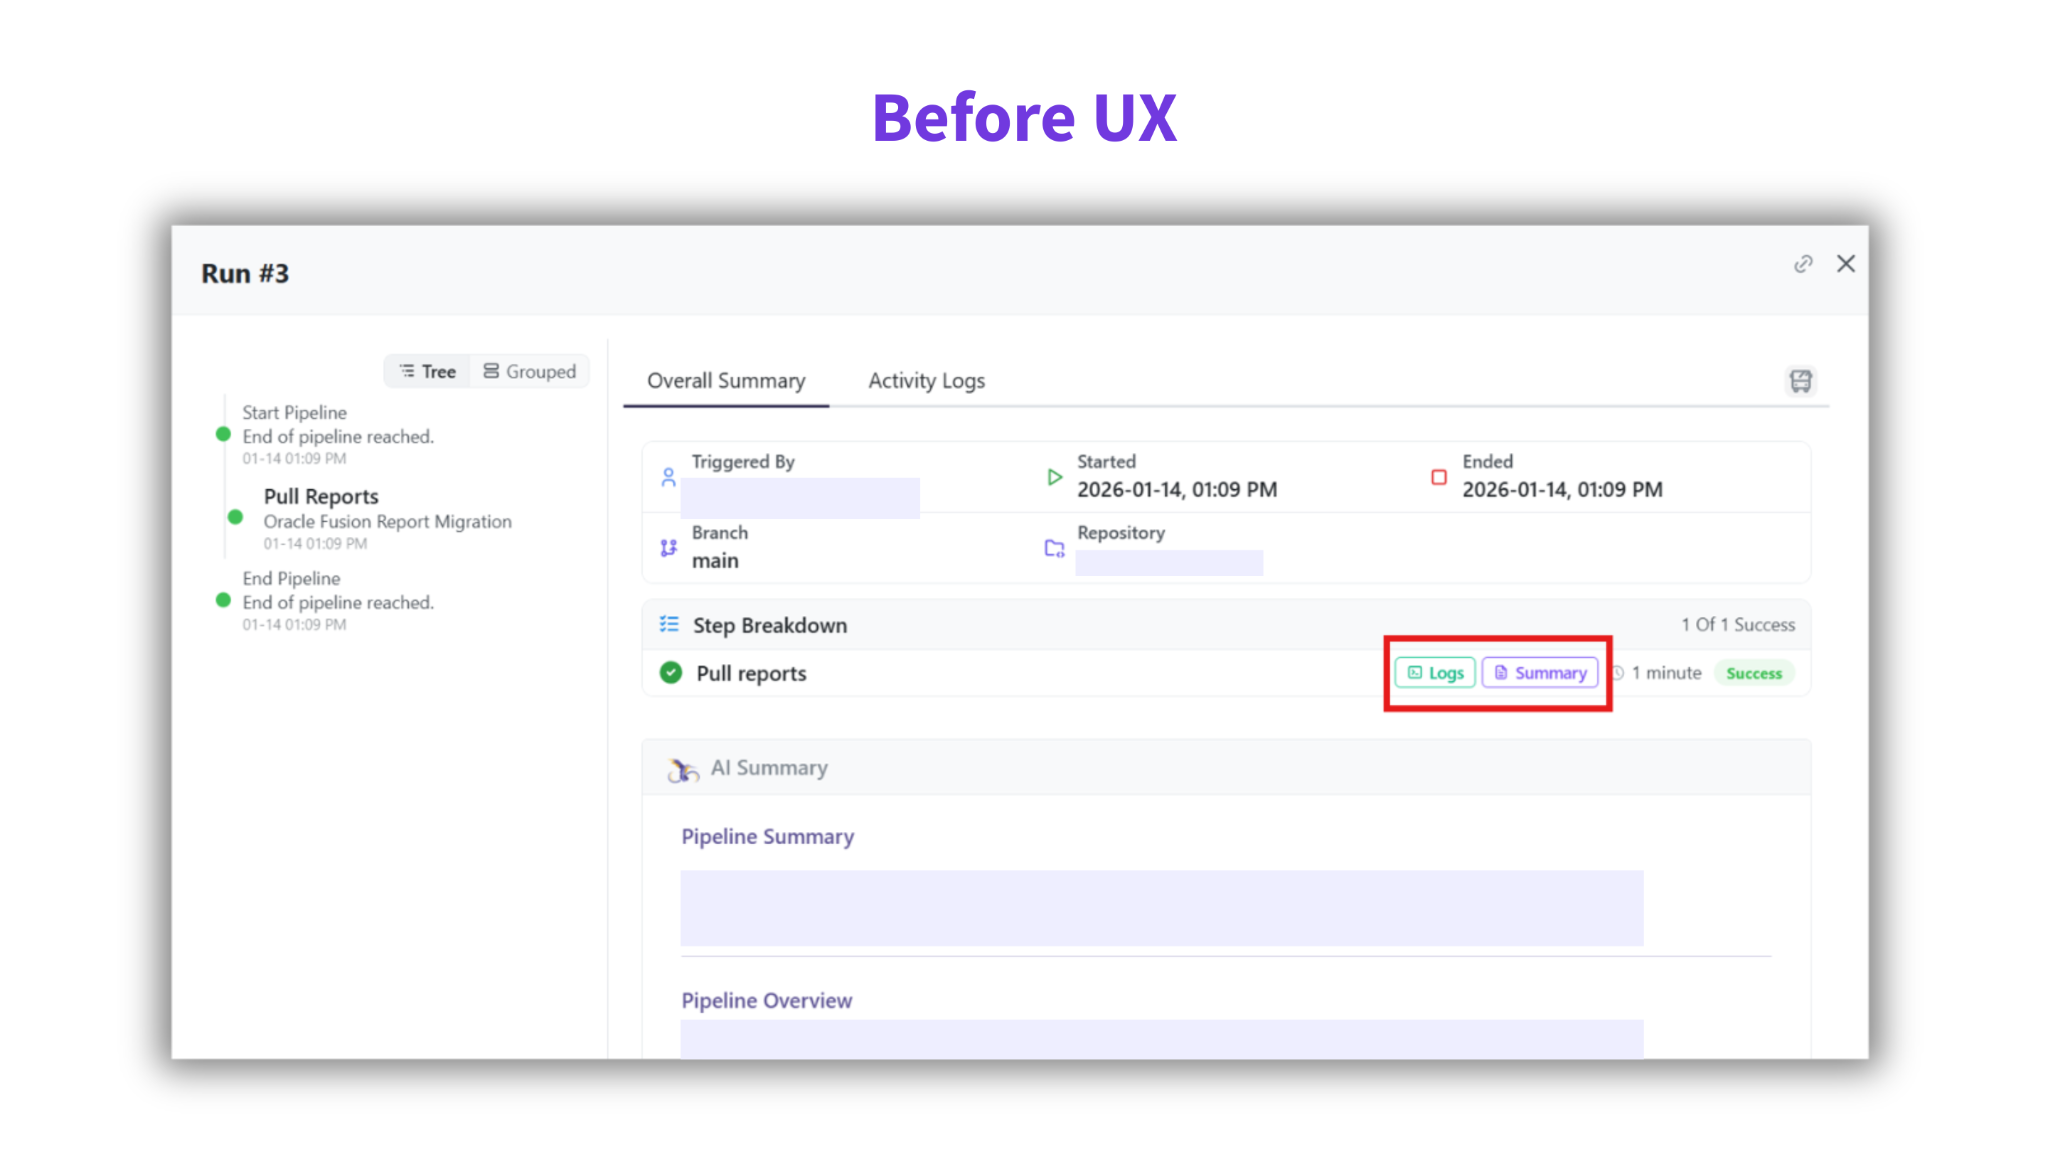Close the Run #3 dialog
Screen dimensions: 2048x1152
[1846, 264]
